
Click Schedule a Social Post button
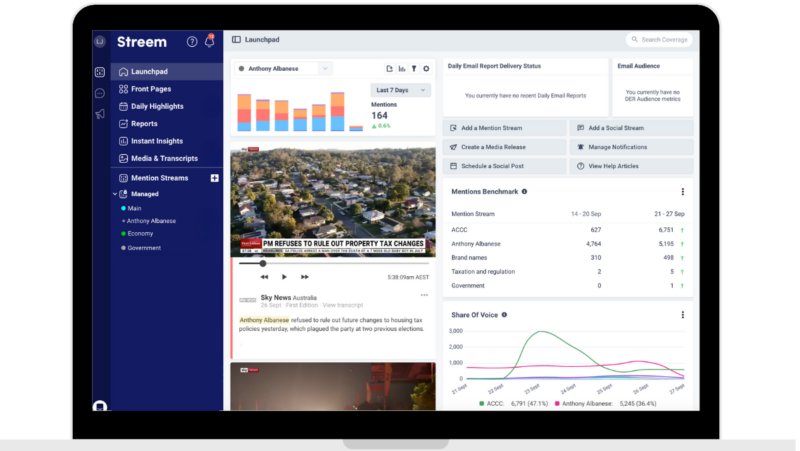pyautogui.click(x=505, y=166)
